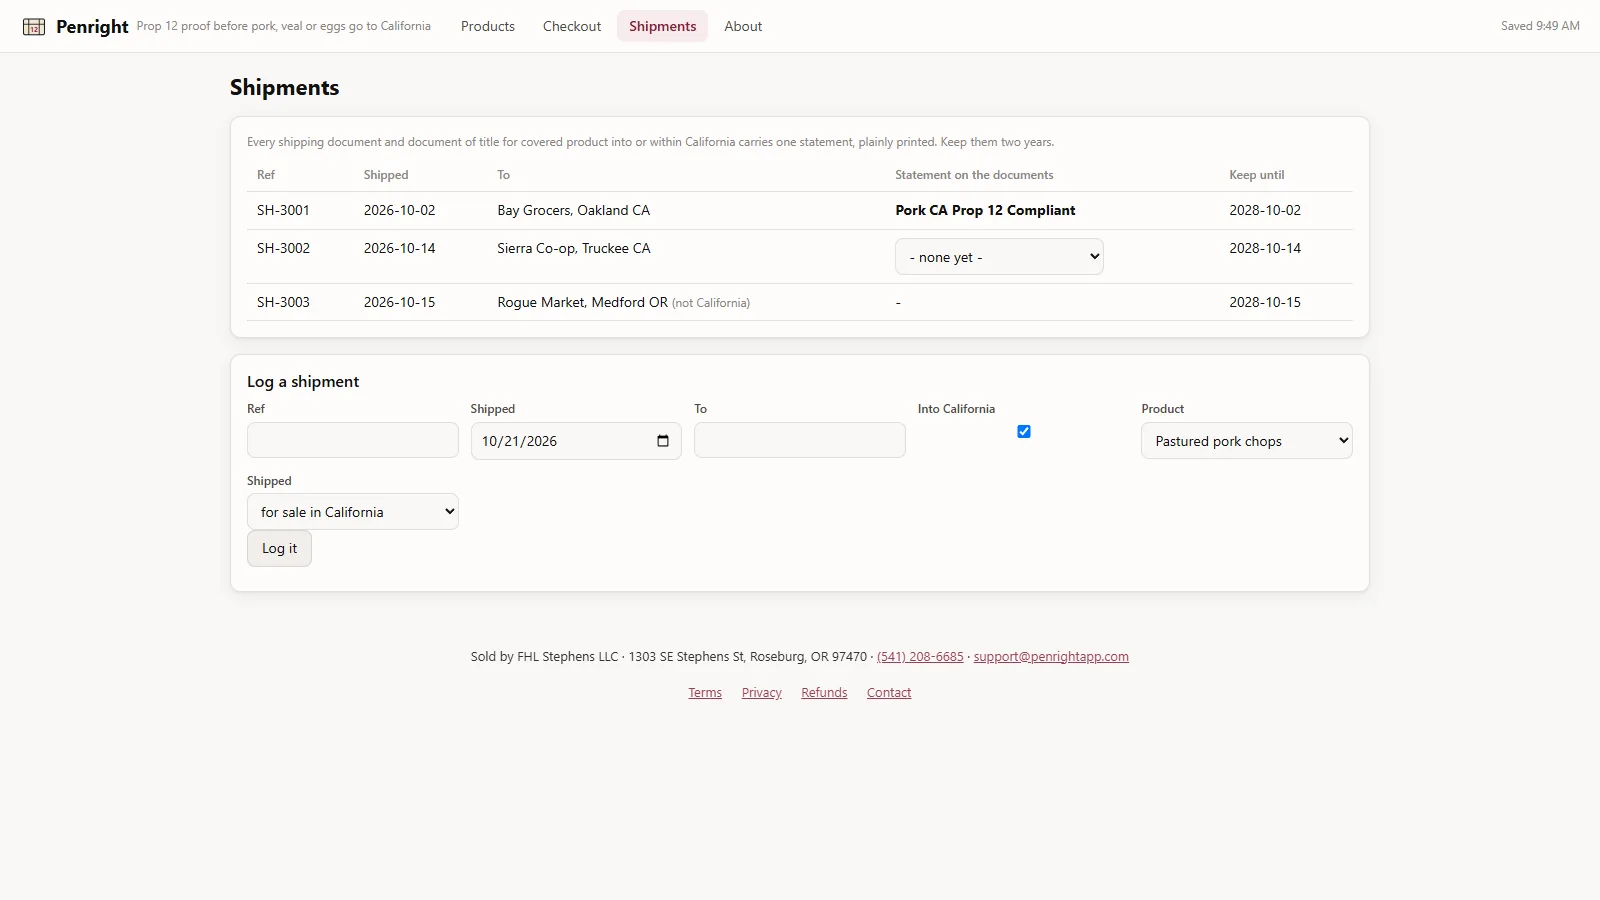Image resolution: width=1600 pixels, height=900 pixels.
Task: Click the keep-until date 2028-10-14
Action: [1265, 248]
